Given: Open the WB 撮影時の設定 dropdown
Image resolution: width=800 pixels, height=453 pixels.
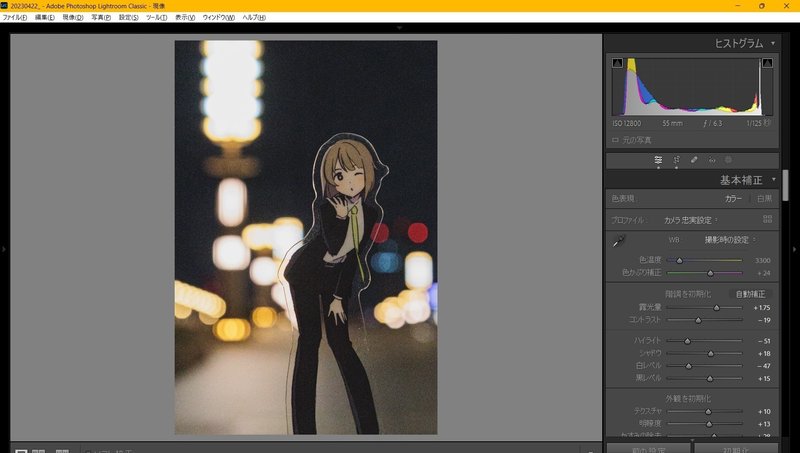Looking at the screenshot, I should click(x=730, y=240).
